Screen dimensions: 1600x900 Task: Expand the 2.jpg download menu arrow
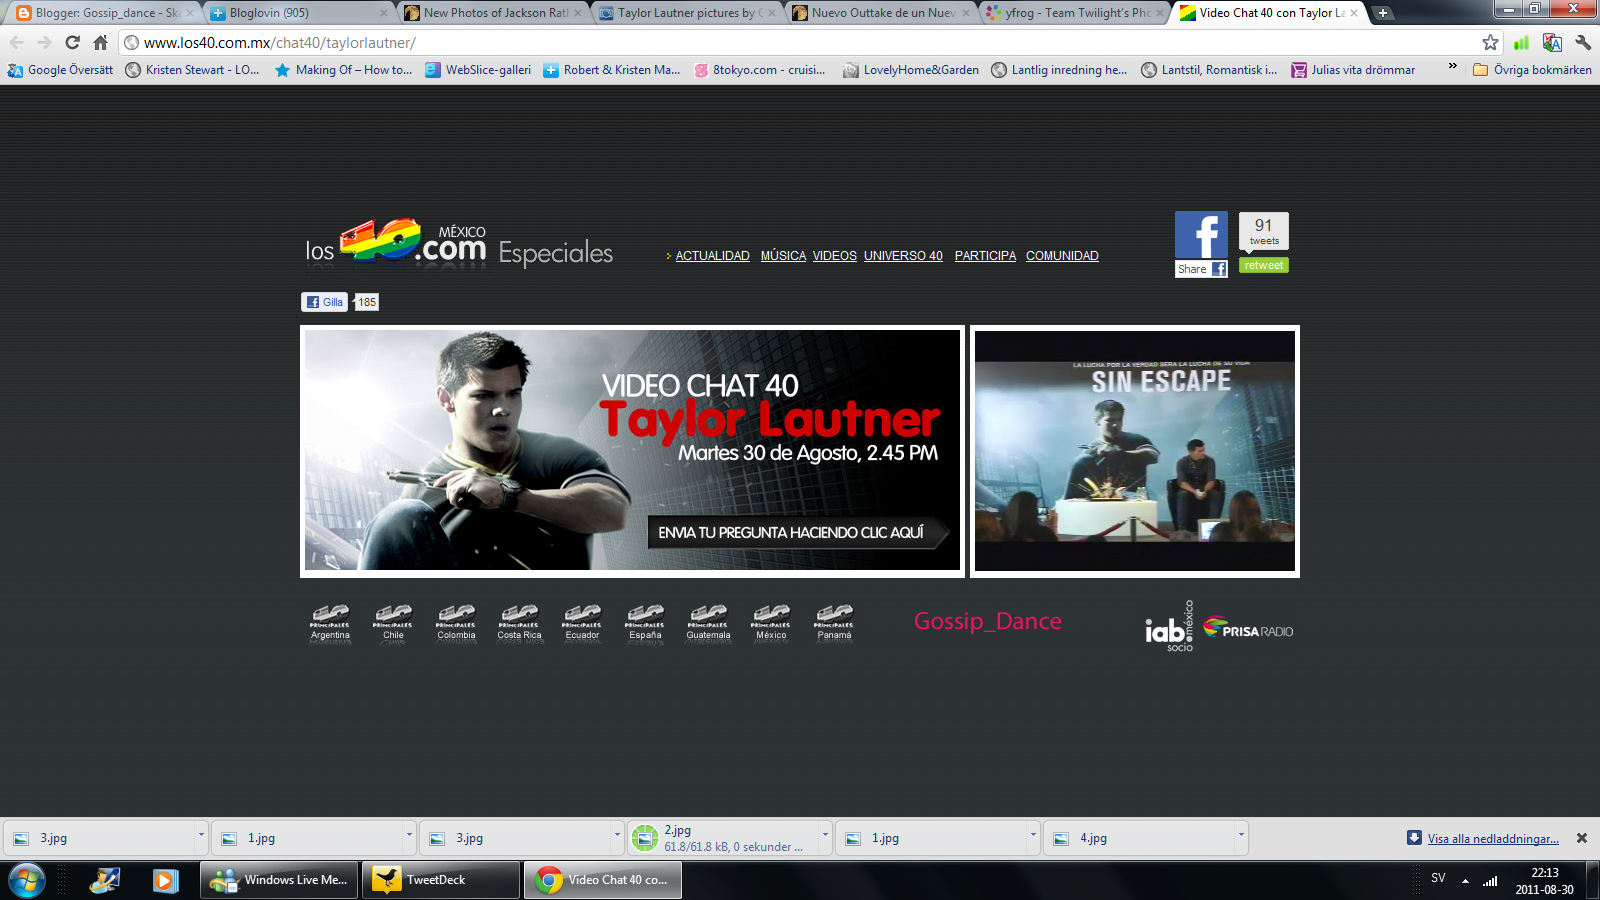(825, 836)
